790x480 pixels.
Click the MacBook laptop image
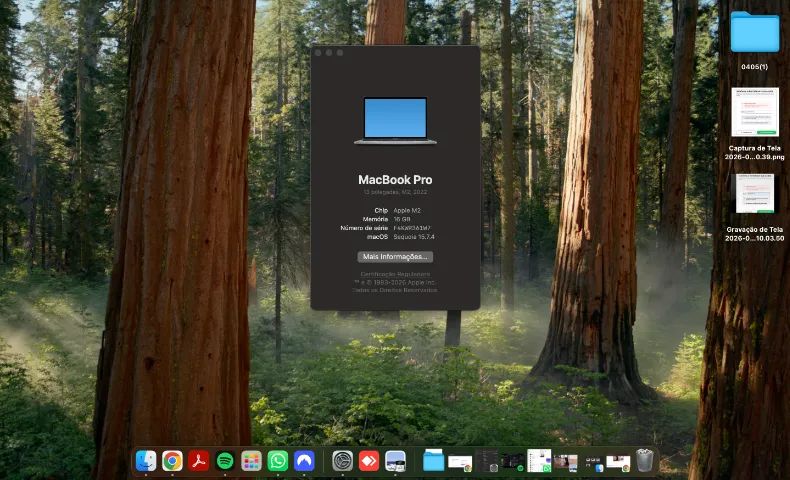tap(395, 121)
